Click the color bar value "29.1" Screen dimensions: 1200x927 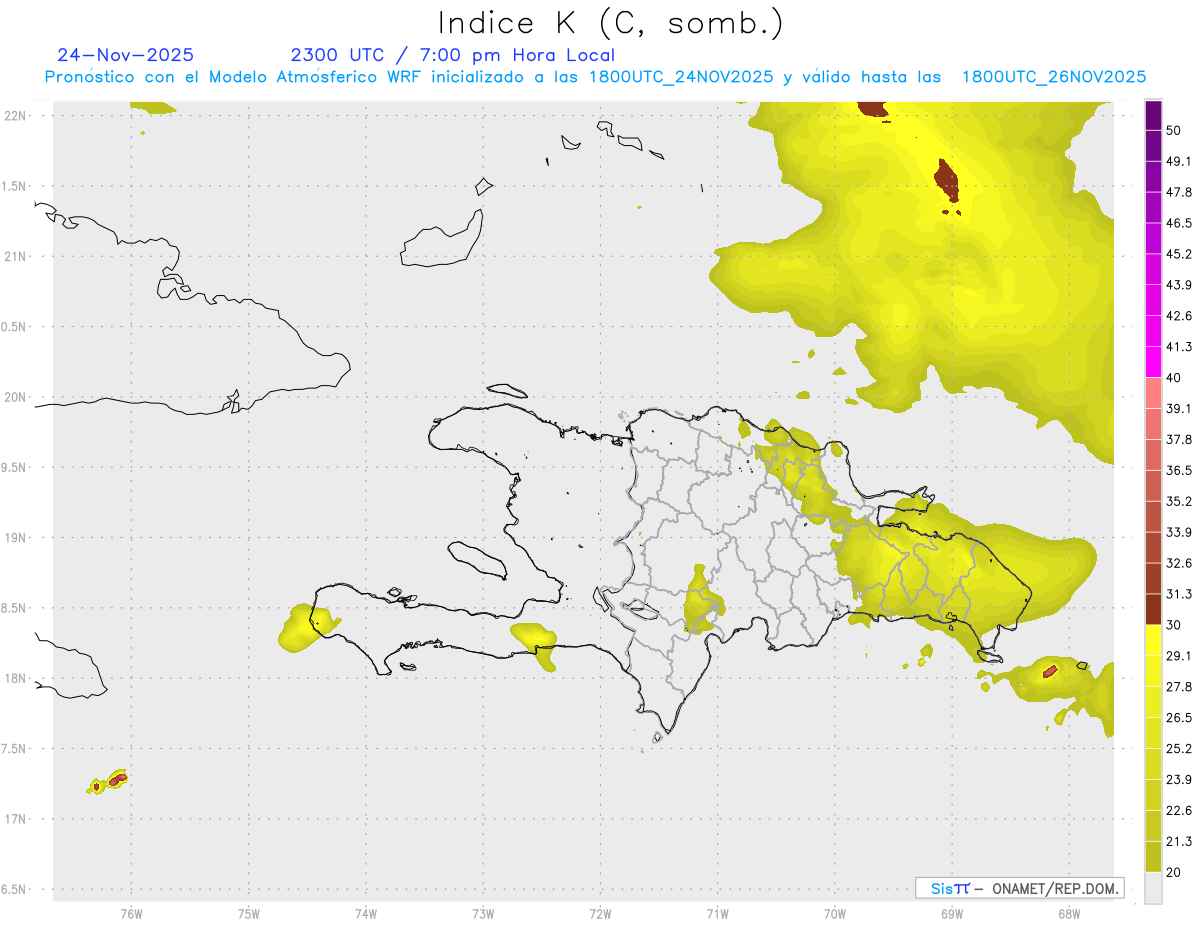click(x=1179, y=656)
